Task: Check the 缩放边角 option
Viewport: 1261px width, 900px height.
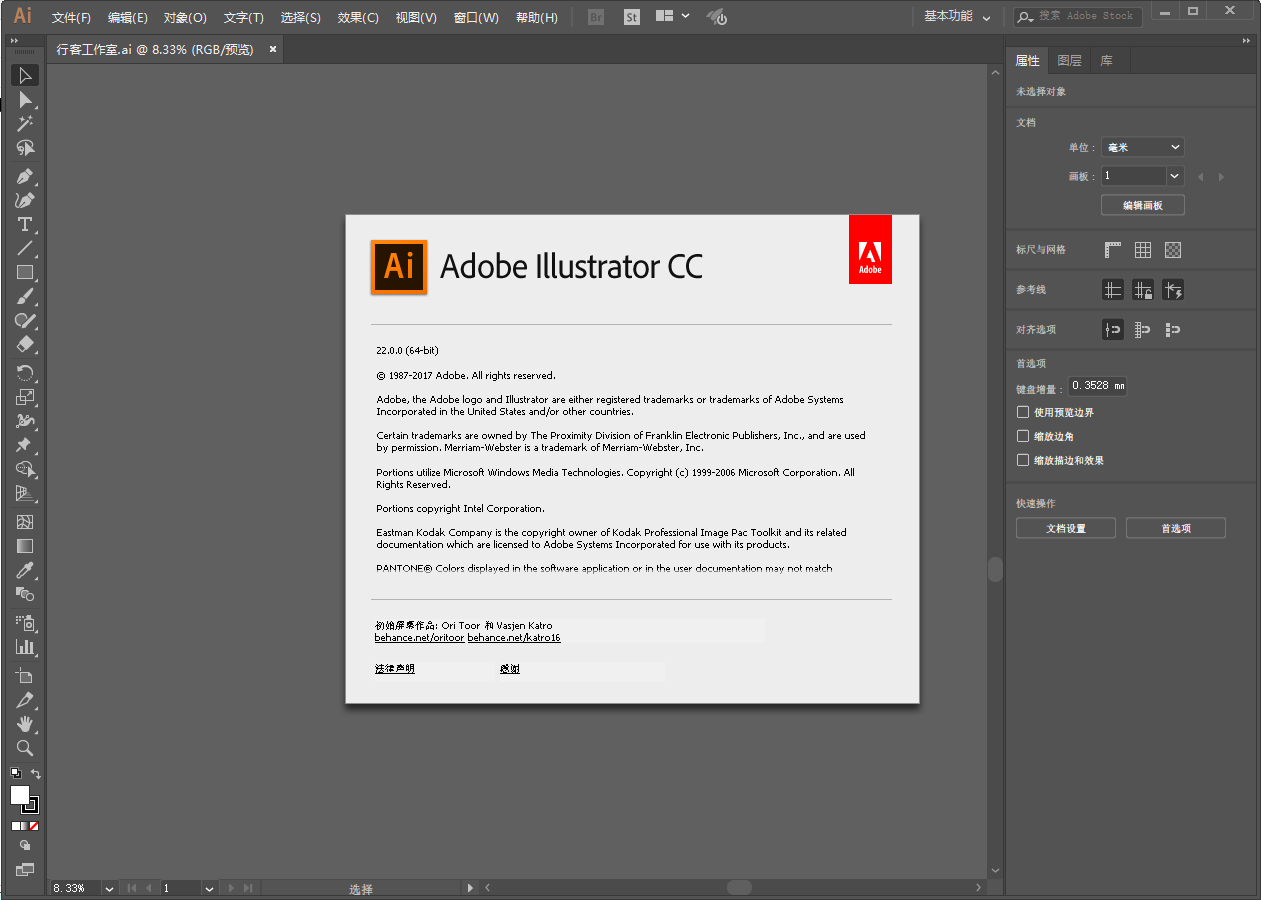Action: pos(1022,435)
